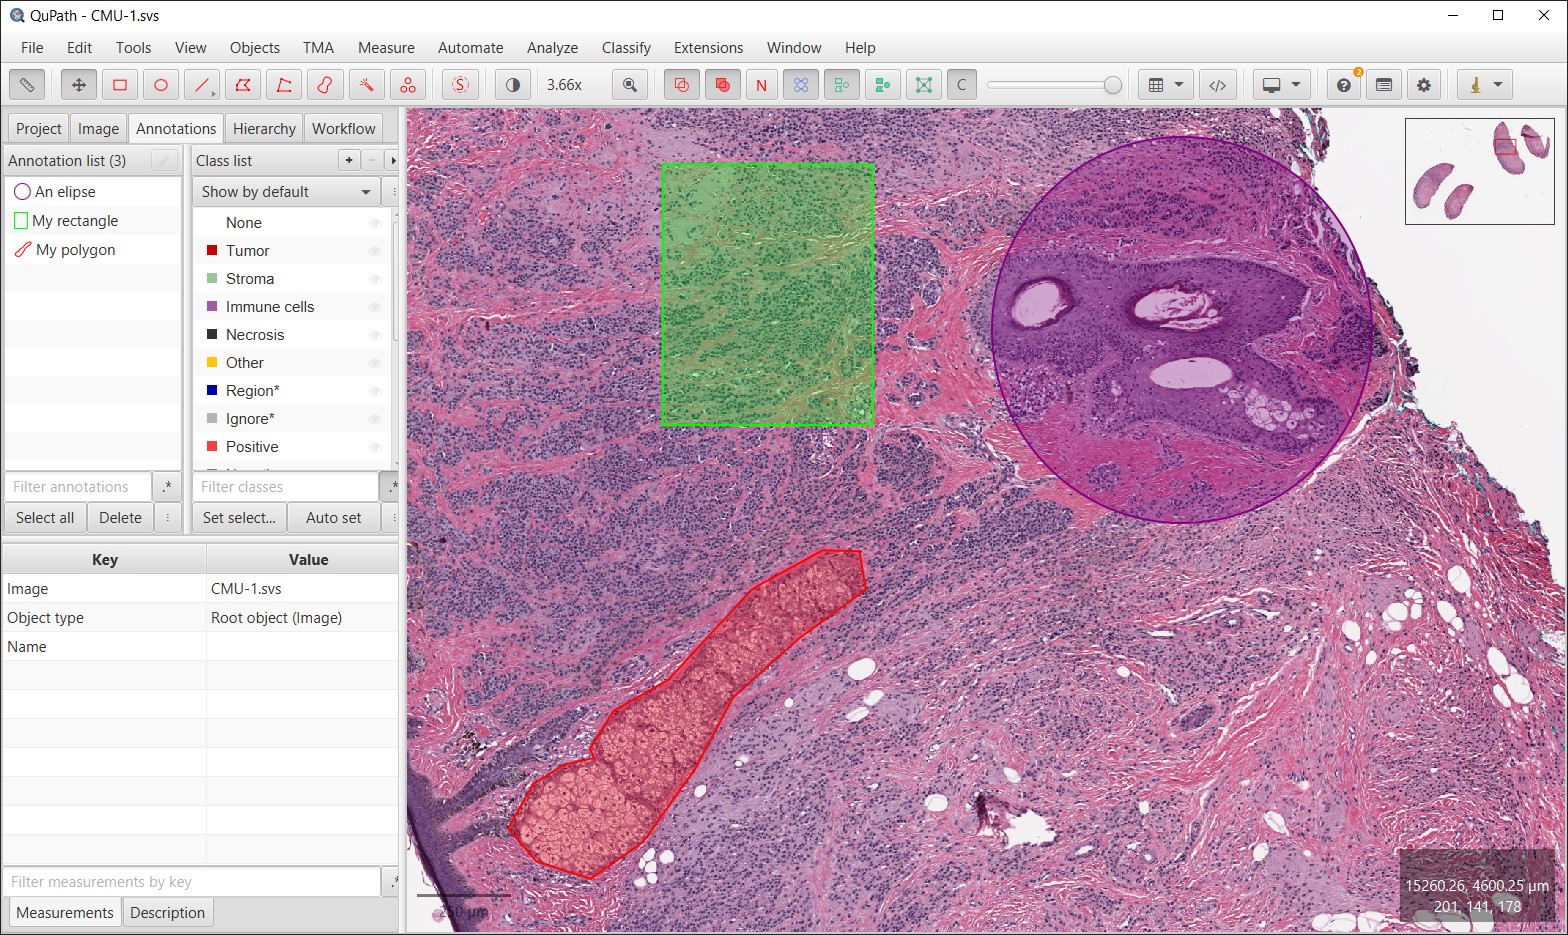1568x935 pixels.
Task: Open the display options monitor dropdown
Action: tap(1281, 85)
